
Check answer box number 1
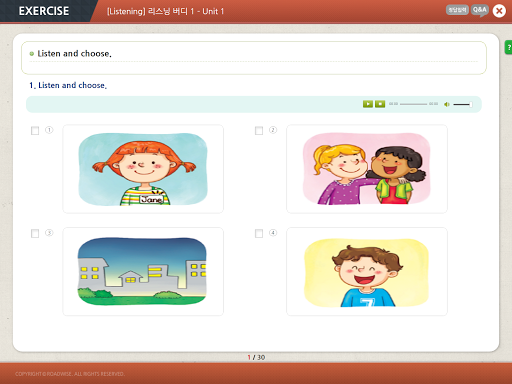tap(35, 131)
